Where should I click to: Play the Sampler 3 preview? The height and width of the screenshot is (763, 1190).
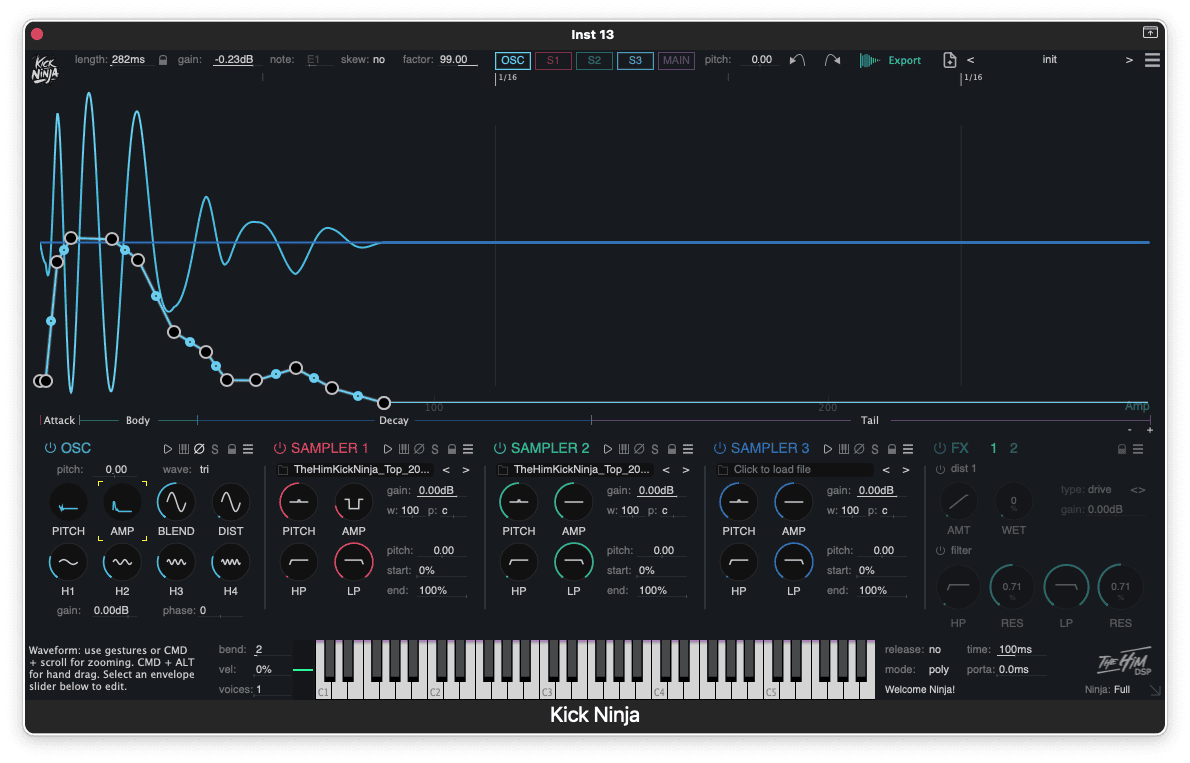(x=828, y=449)
